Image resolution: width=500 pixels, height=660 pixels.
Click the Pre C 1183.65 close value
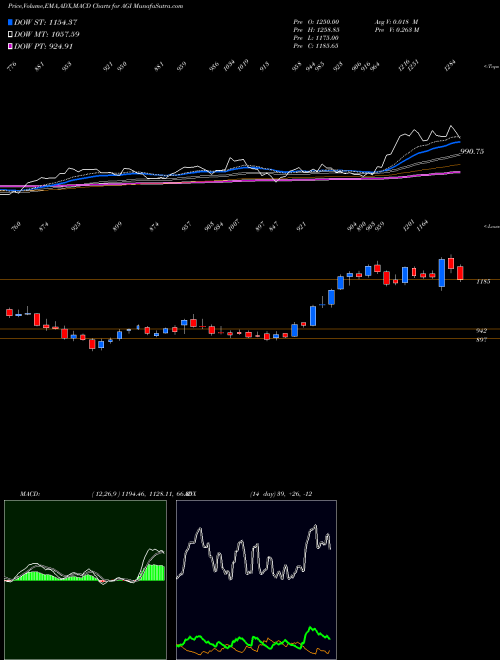coord(316,46)
